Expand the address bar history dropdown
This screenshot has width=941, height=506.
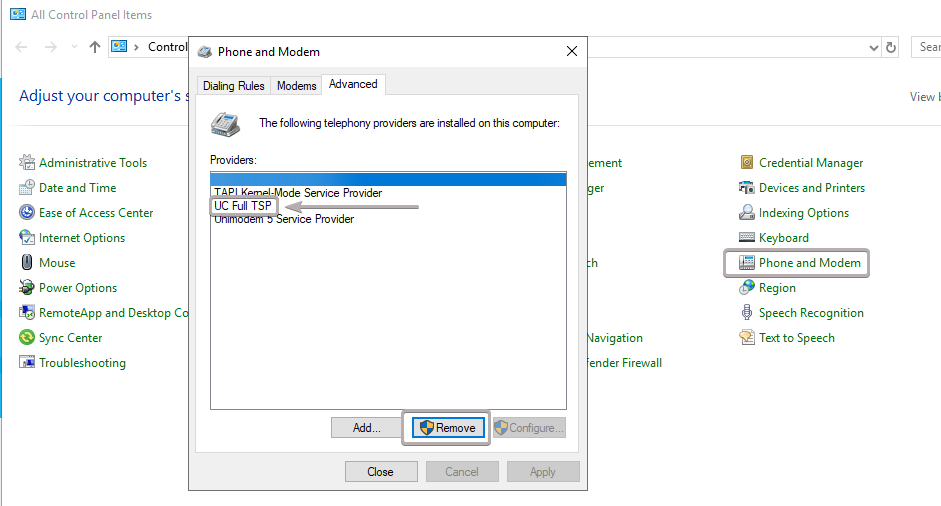874,47
